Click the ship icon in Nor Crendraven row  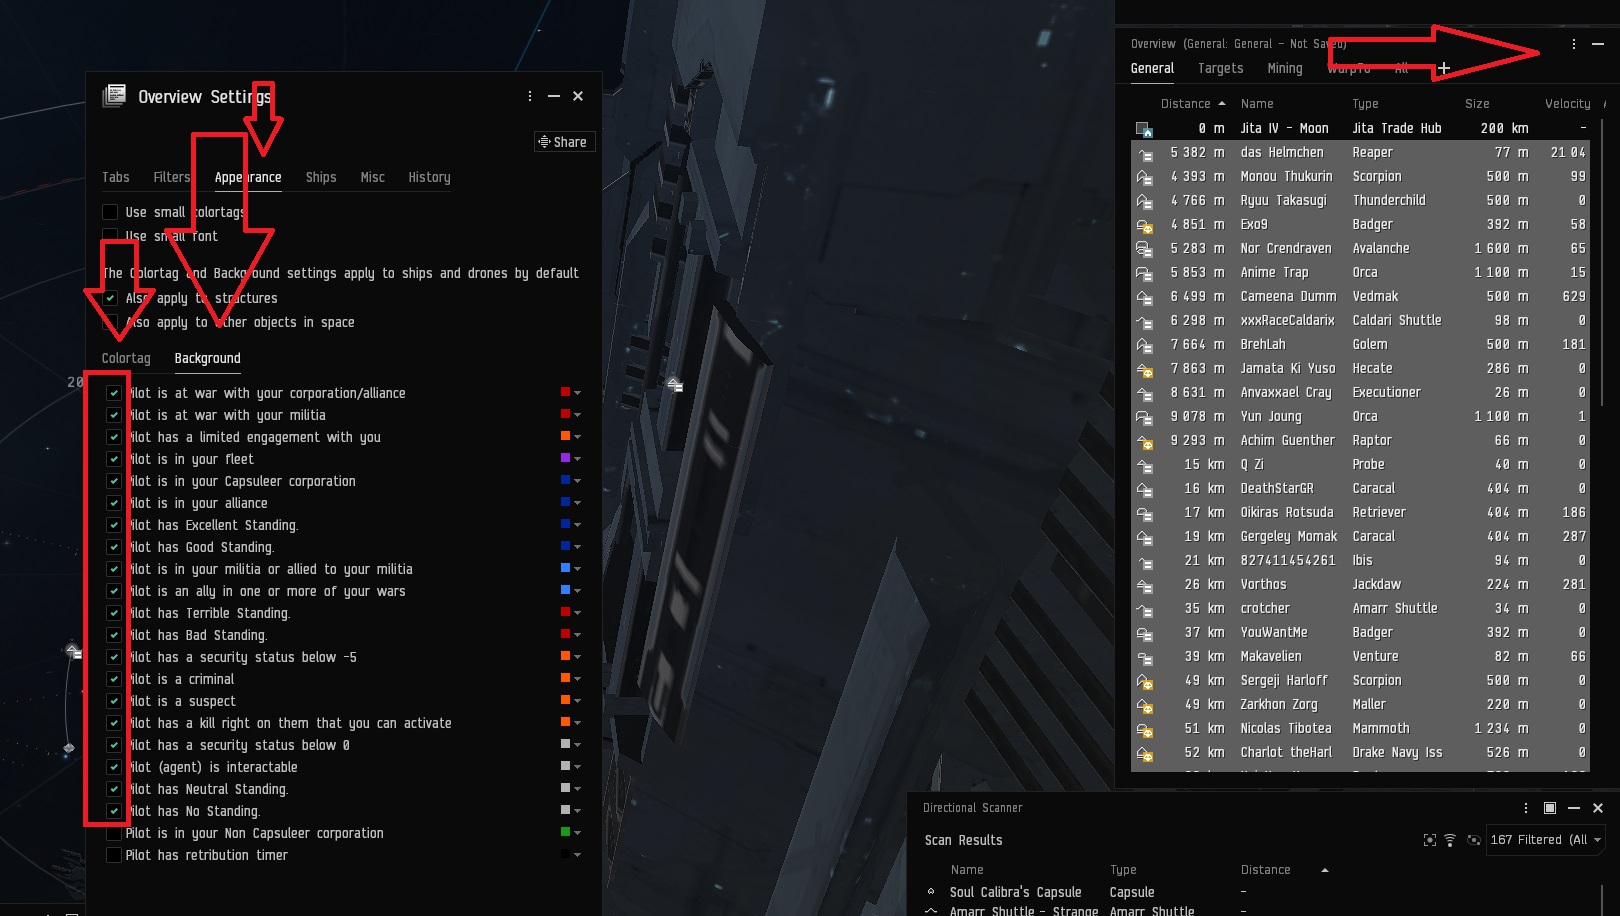1144,249
